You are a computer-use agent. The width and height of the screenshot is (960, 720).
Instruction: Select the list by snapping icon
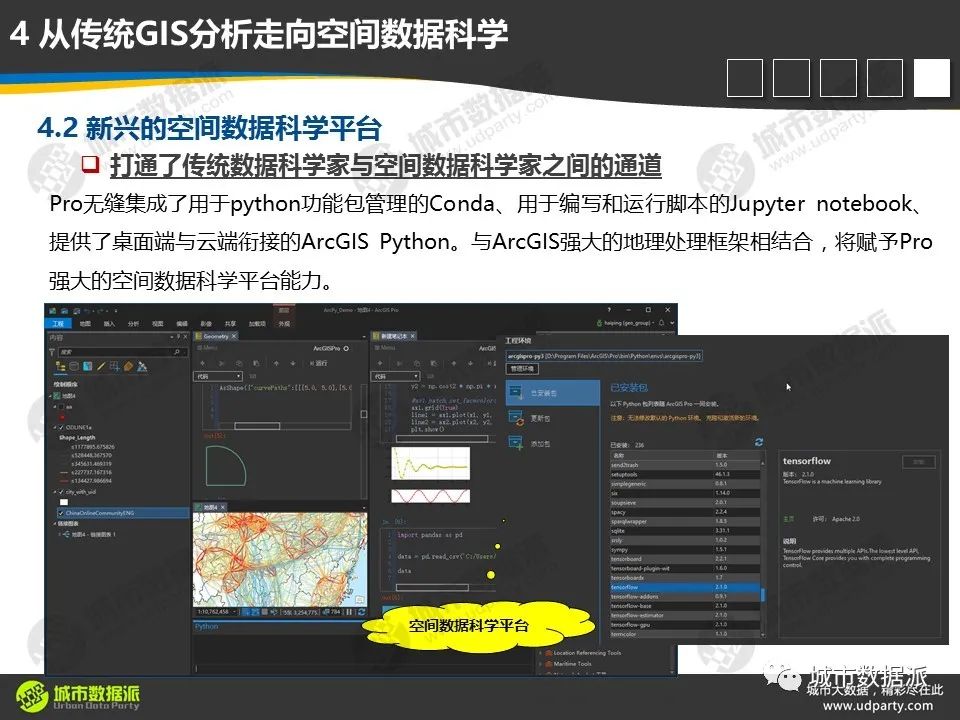point(114,366)
